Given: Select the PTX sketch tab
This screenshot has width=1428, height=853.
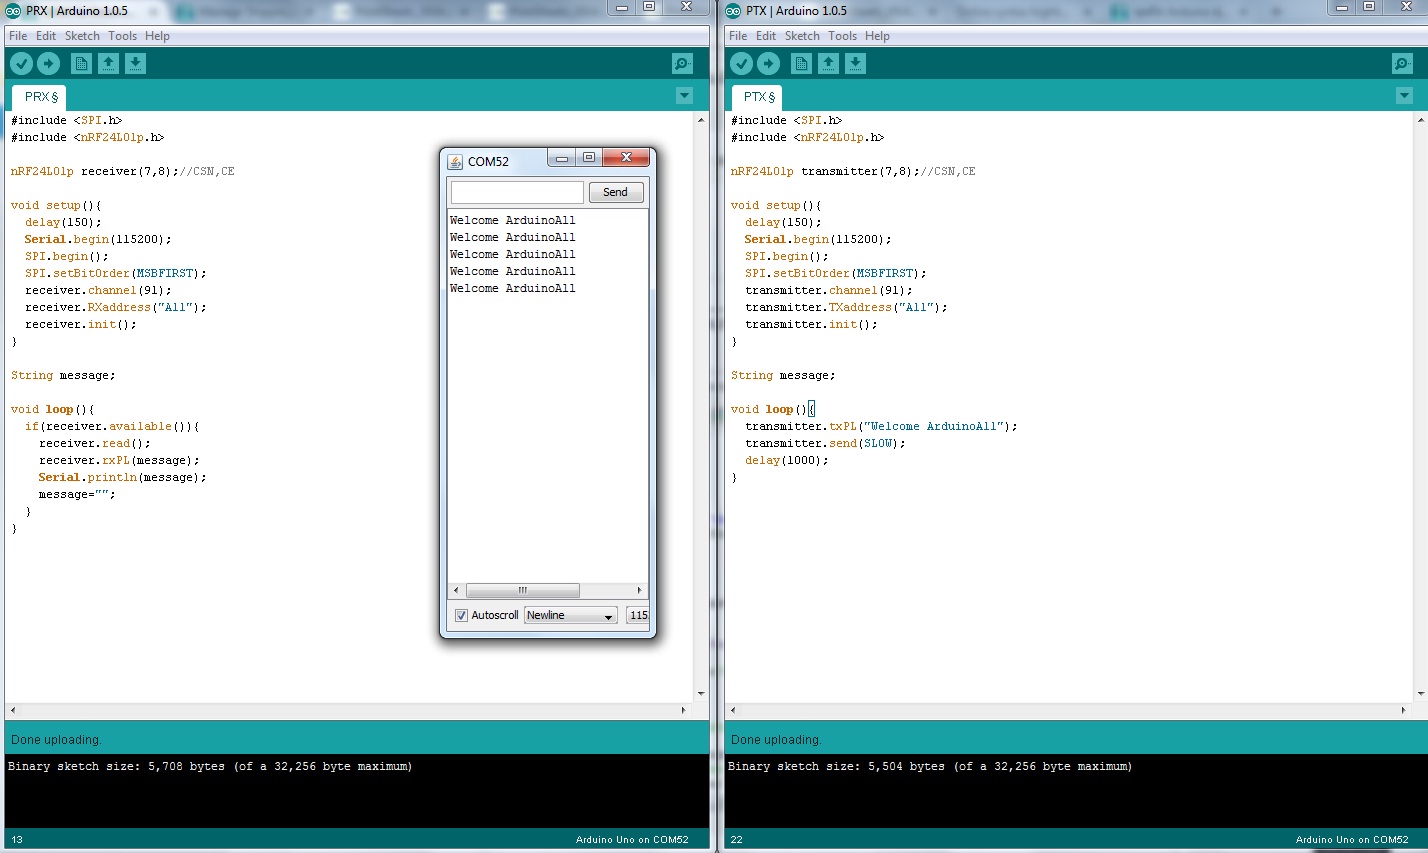Looking at the screenshot, I should pyautogui.click(x=758, y=97).
